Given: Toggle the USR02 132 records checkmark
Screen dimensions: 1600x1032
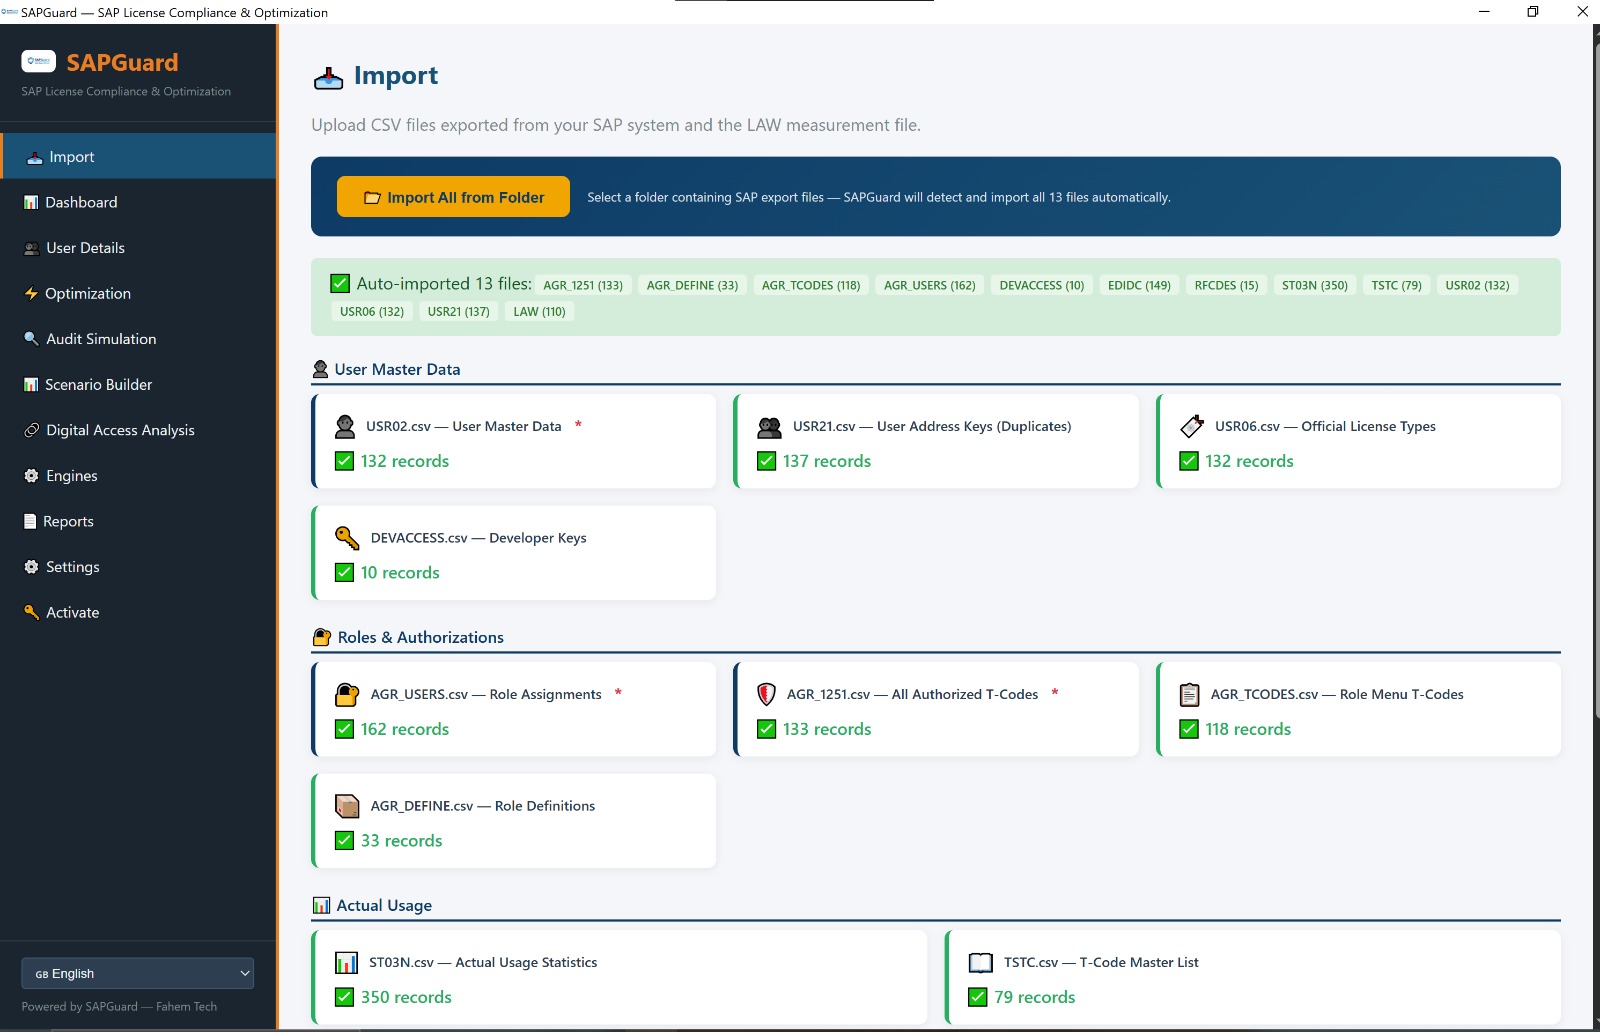Looking at the screenshot, I should 344,461.
